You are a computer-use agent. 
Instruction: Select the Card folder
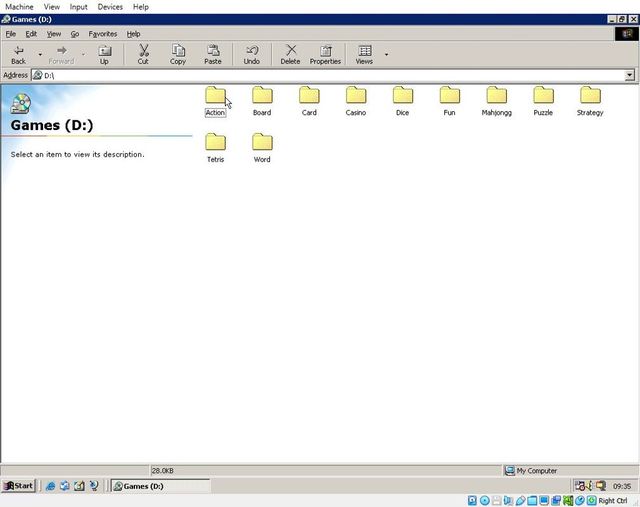point(309,101)
